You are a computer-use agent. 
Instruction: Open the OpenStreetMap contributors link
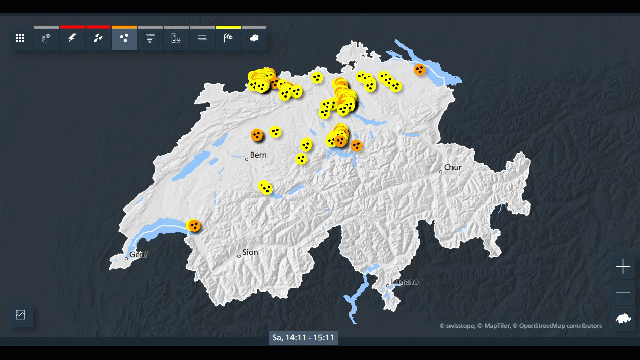pyautogui.click(x=560, y=326)
